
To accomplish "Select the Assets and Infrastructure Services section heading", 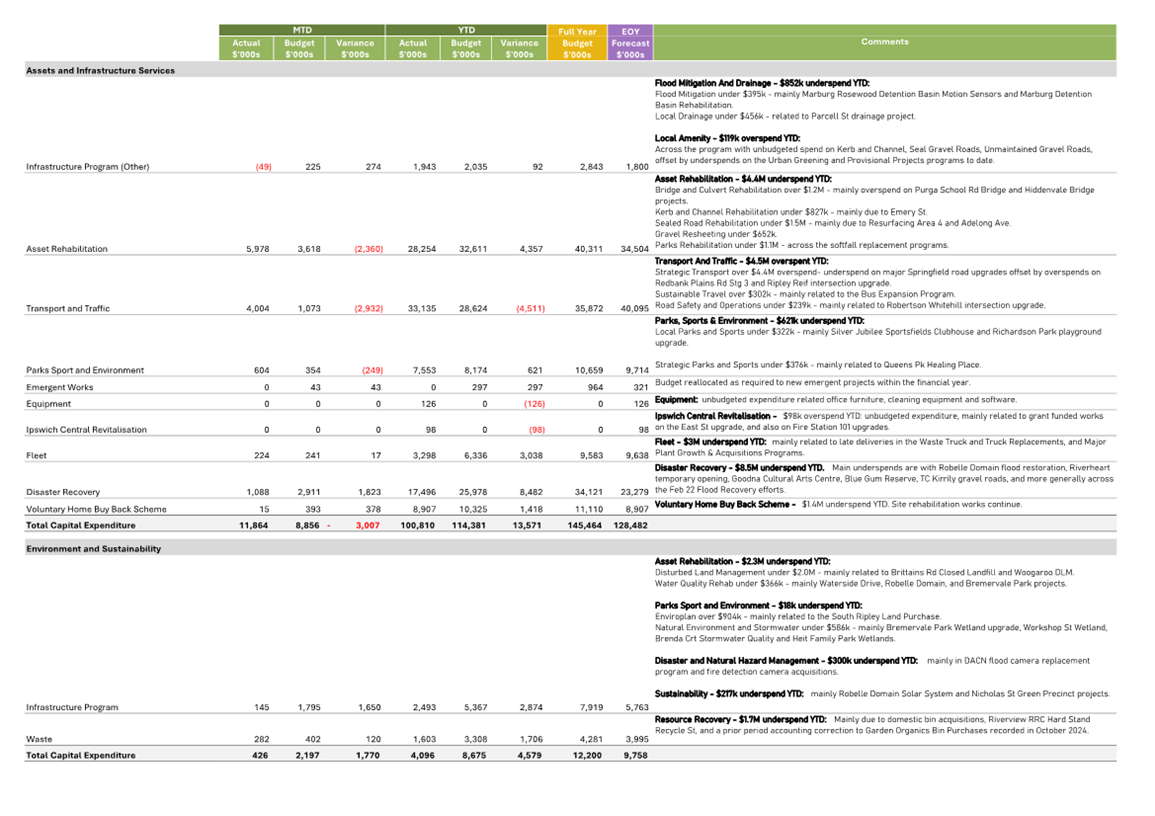I will [x=100, y=71].
